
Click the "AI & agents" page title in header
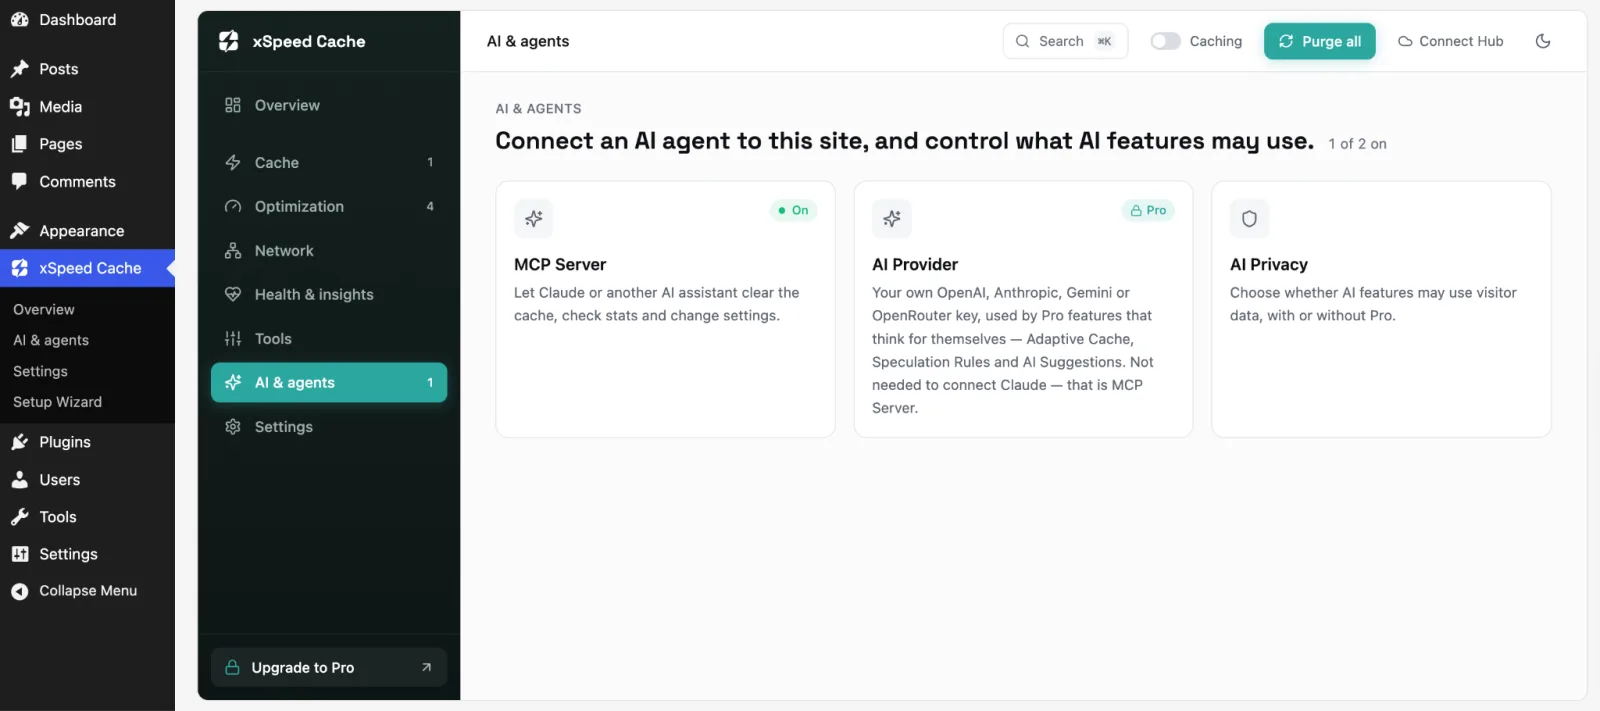[x=528, y=41]
